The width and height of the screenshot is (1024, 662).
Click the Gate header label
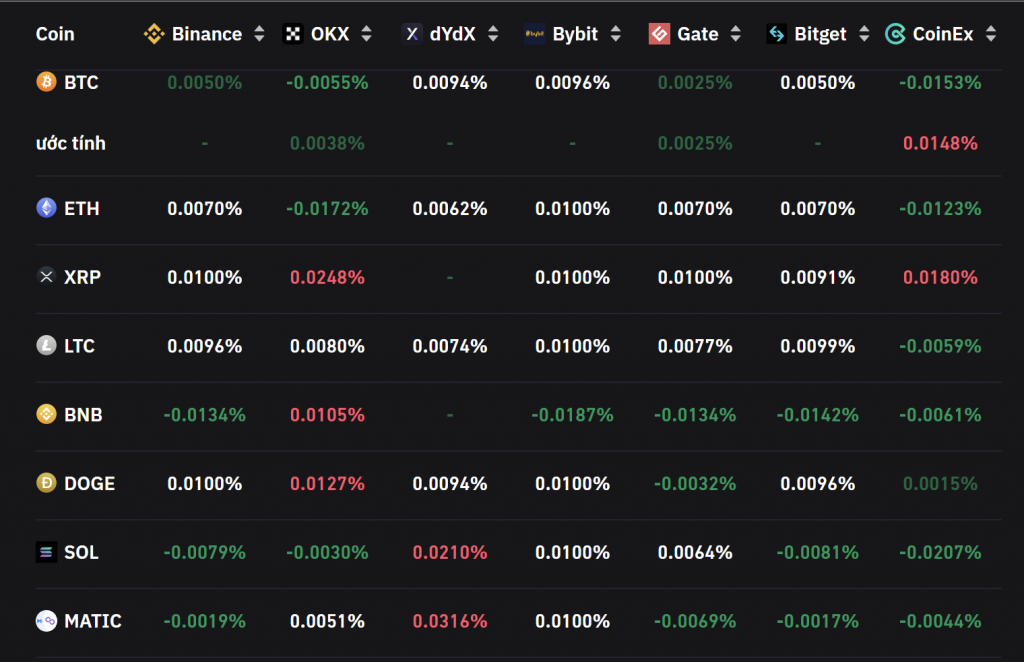(698, 34)
